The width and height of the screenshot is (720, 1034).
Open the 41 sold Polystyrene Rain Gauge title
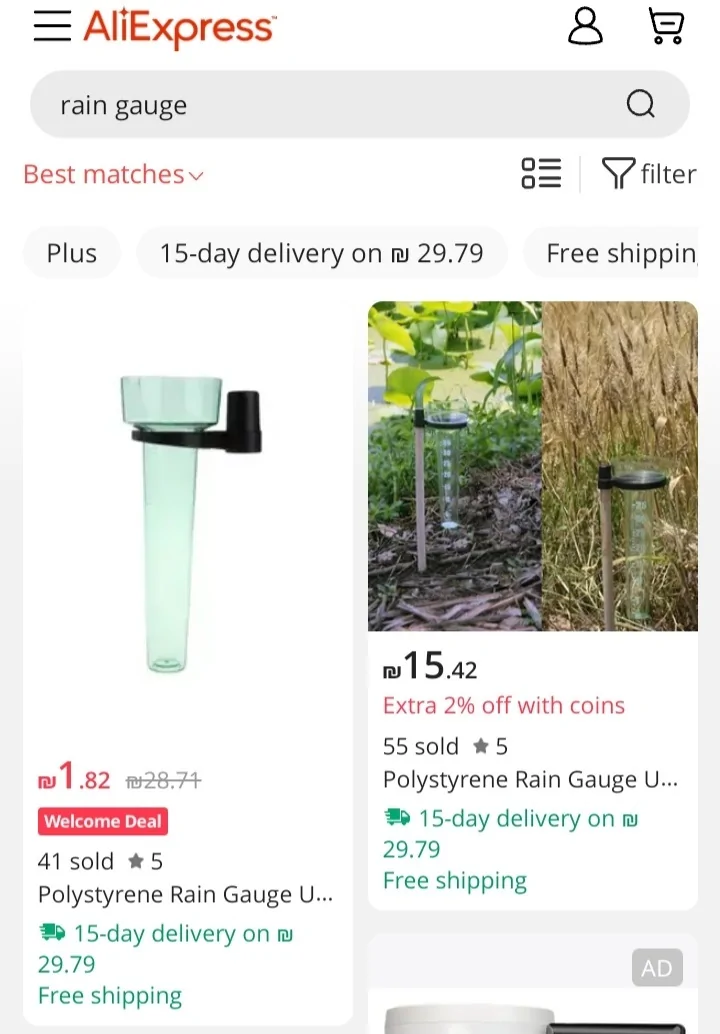click(x=185, y=894)
